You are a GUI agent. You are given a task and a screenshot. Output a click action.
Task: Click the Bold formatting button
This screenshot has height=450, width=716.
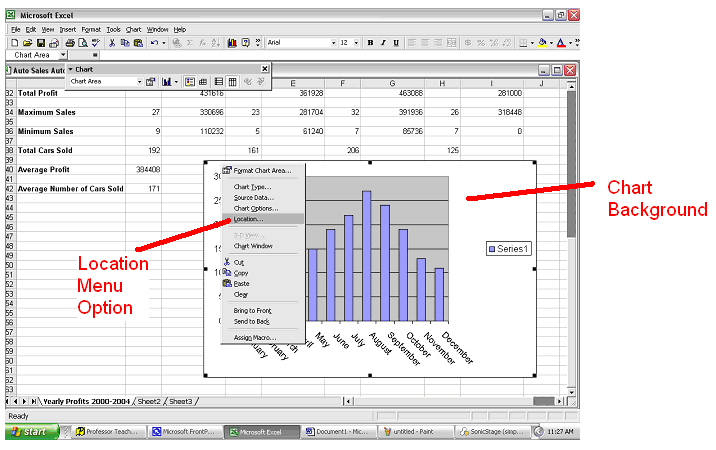click(370, 43)
